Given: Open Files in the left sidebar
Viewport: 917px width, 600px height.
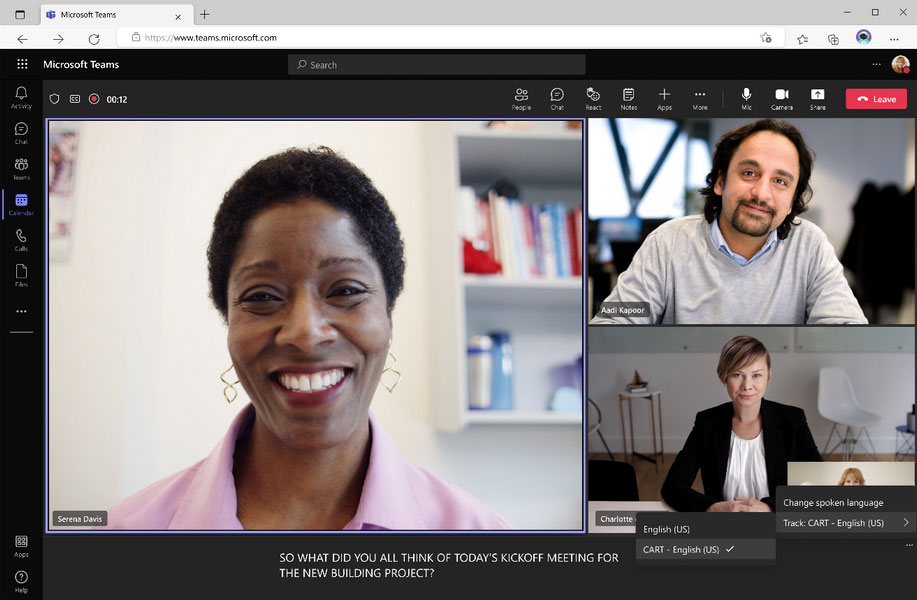Looking at the screenshot, I should (x=21, y=275).
